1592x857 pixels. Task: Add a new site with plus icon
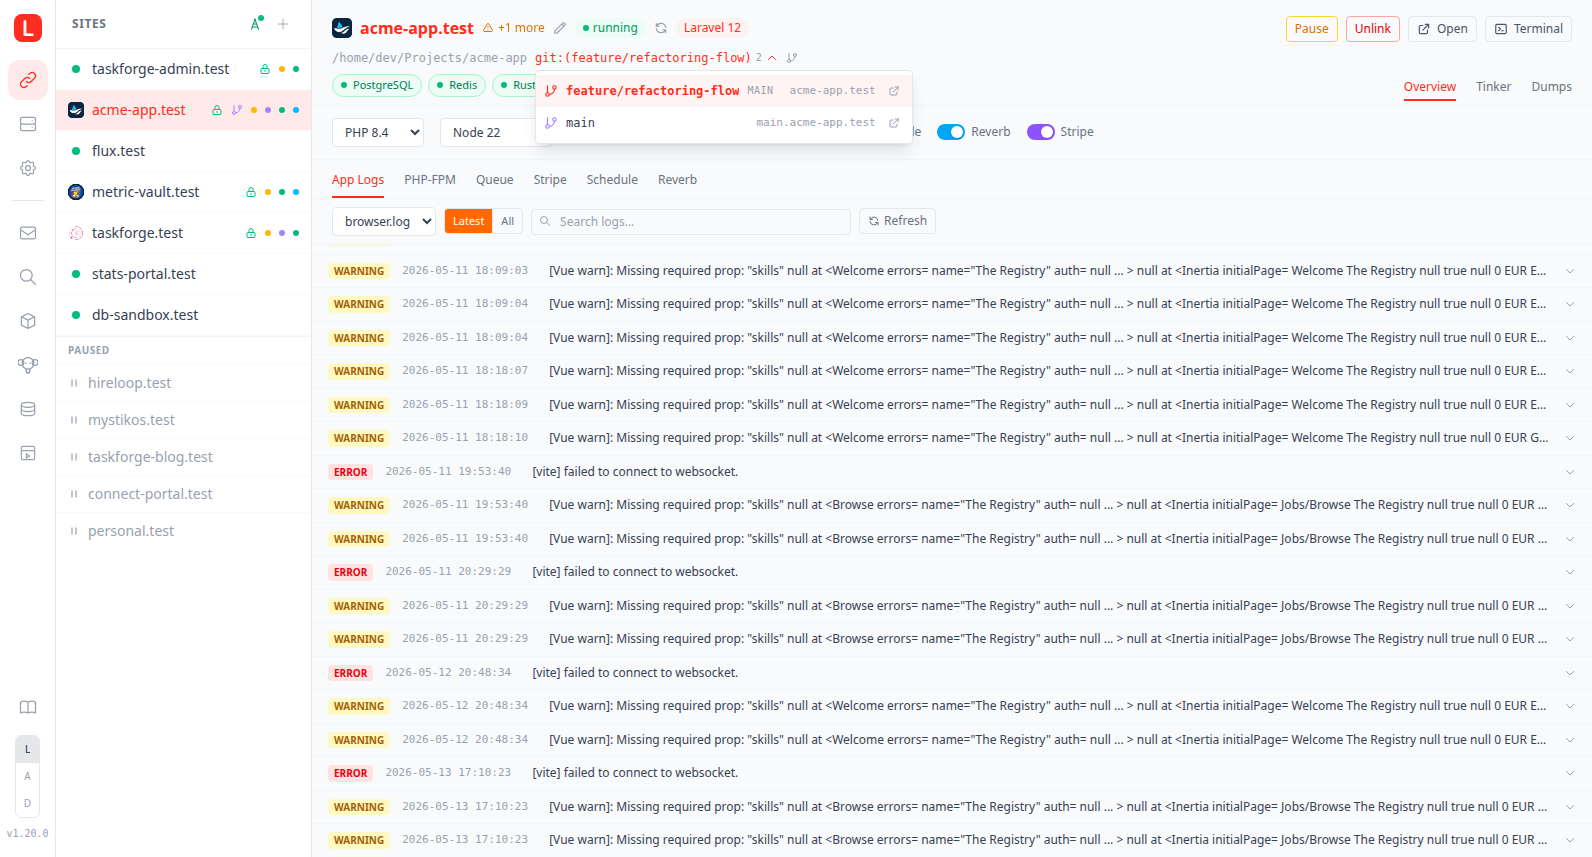click(283, 24)
